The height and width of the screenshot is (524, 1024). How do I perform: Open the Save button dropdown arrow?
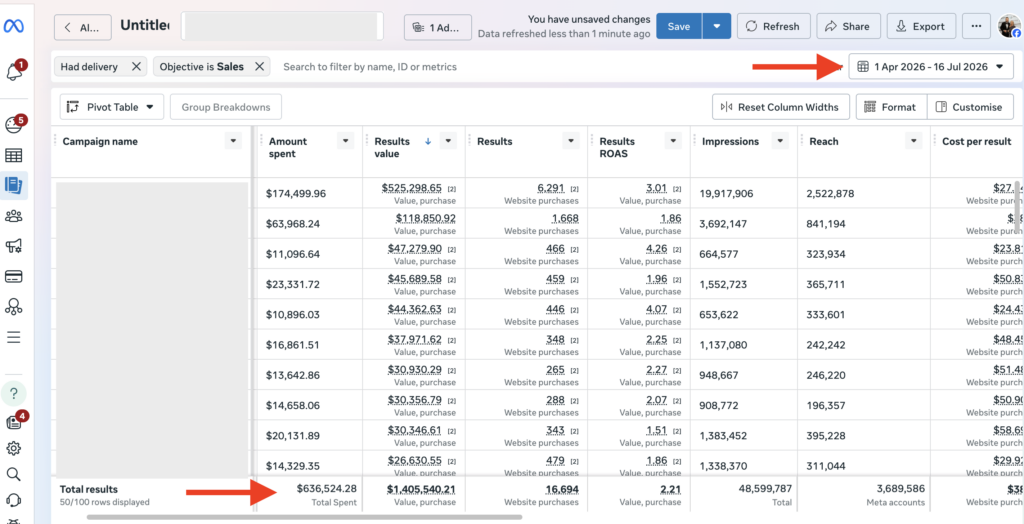point(716,26)
